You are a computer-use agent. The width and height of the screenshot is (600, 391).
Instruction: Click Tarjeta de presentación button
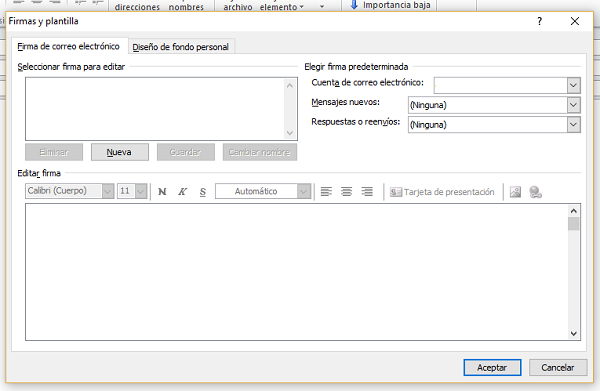(442, 192)
